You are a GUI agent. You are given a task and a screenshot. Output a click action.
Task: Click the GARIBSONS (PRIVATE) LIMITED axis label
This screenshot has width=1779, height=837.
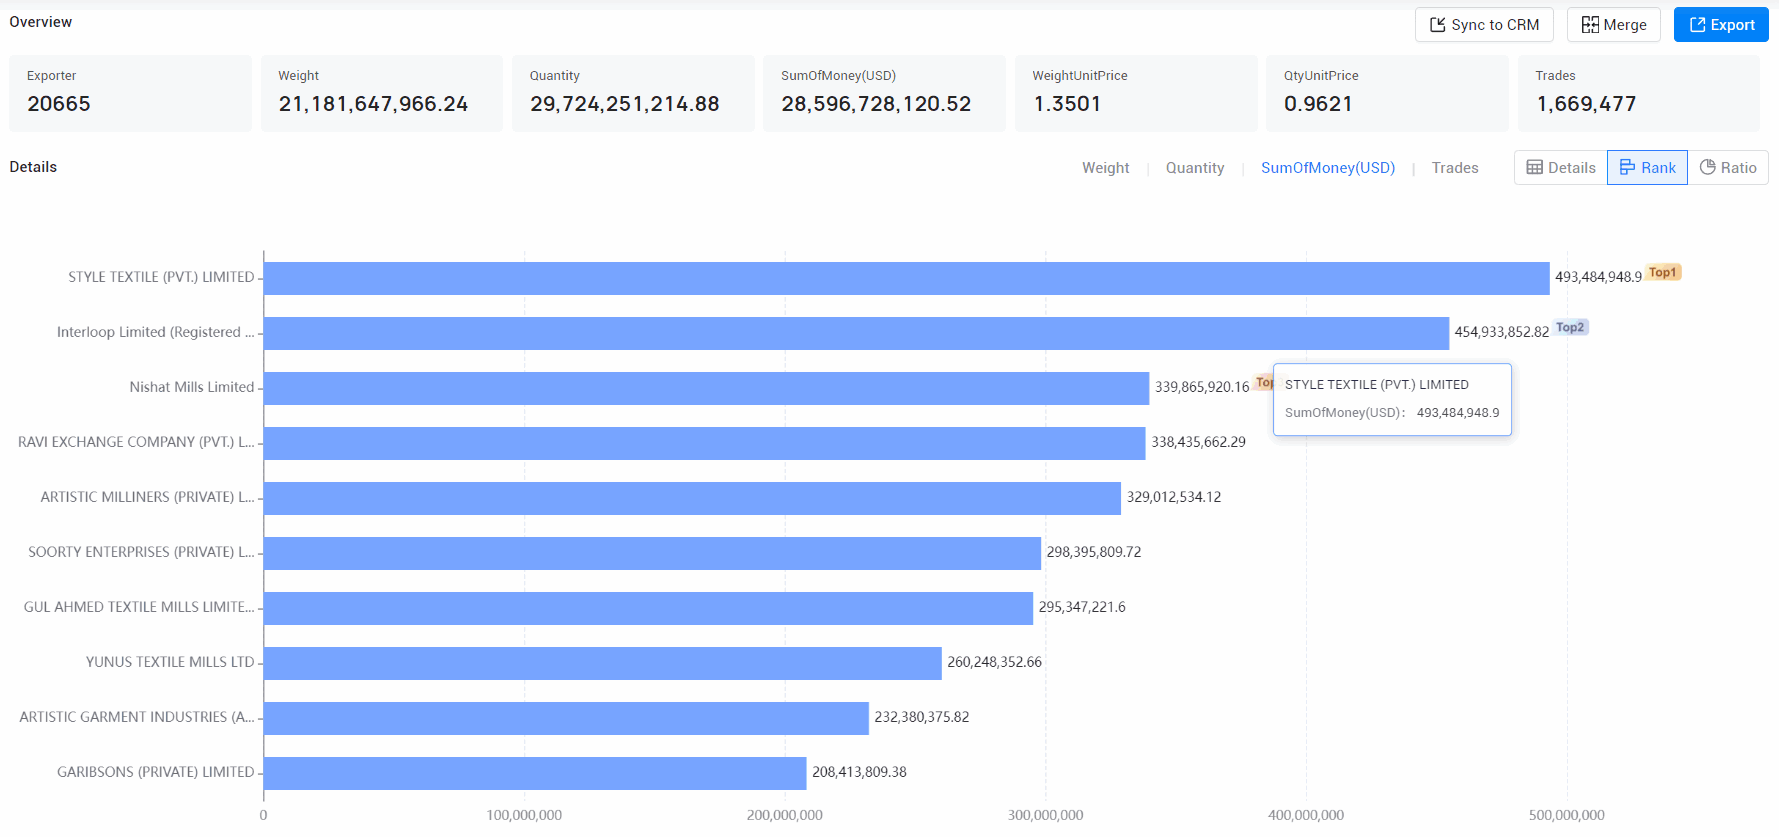156,772
